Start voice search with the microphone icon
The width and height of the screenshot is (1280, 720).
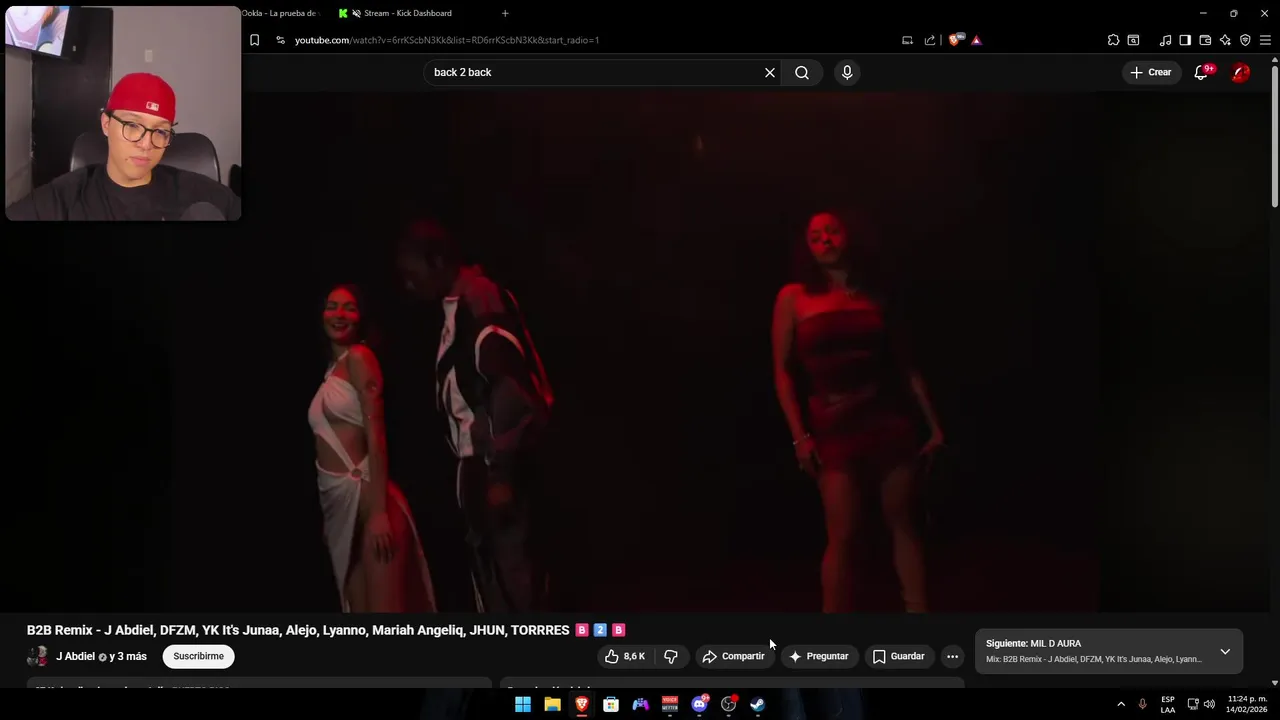847,72
